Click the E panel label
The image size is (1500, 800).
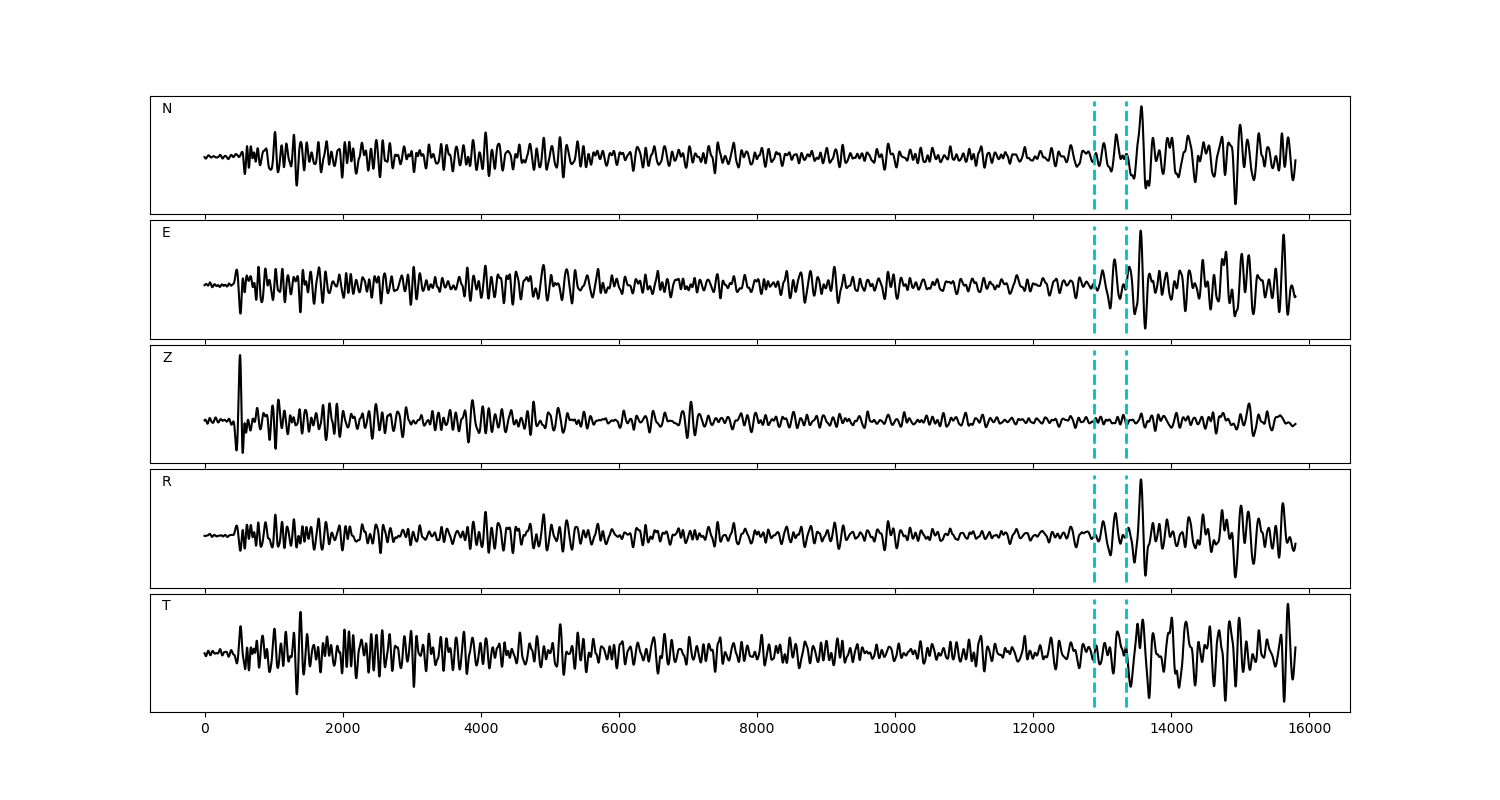pos(166,233)
